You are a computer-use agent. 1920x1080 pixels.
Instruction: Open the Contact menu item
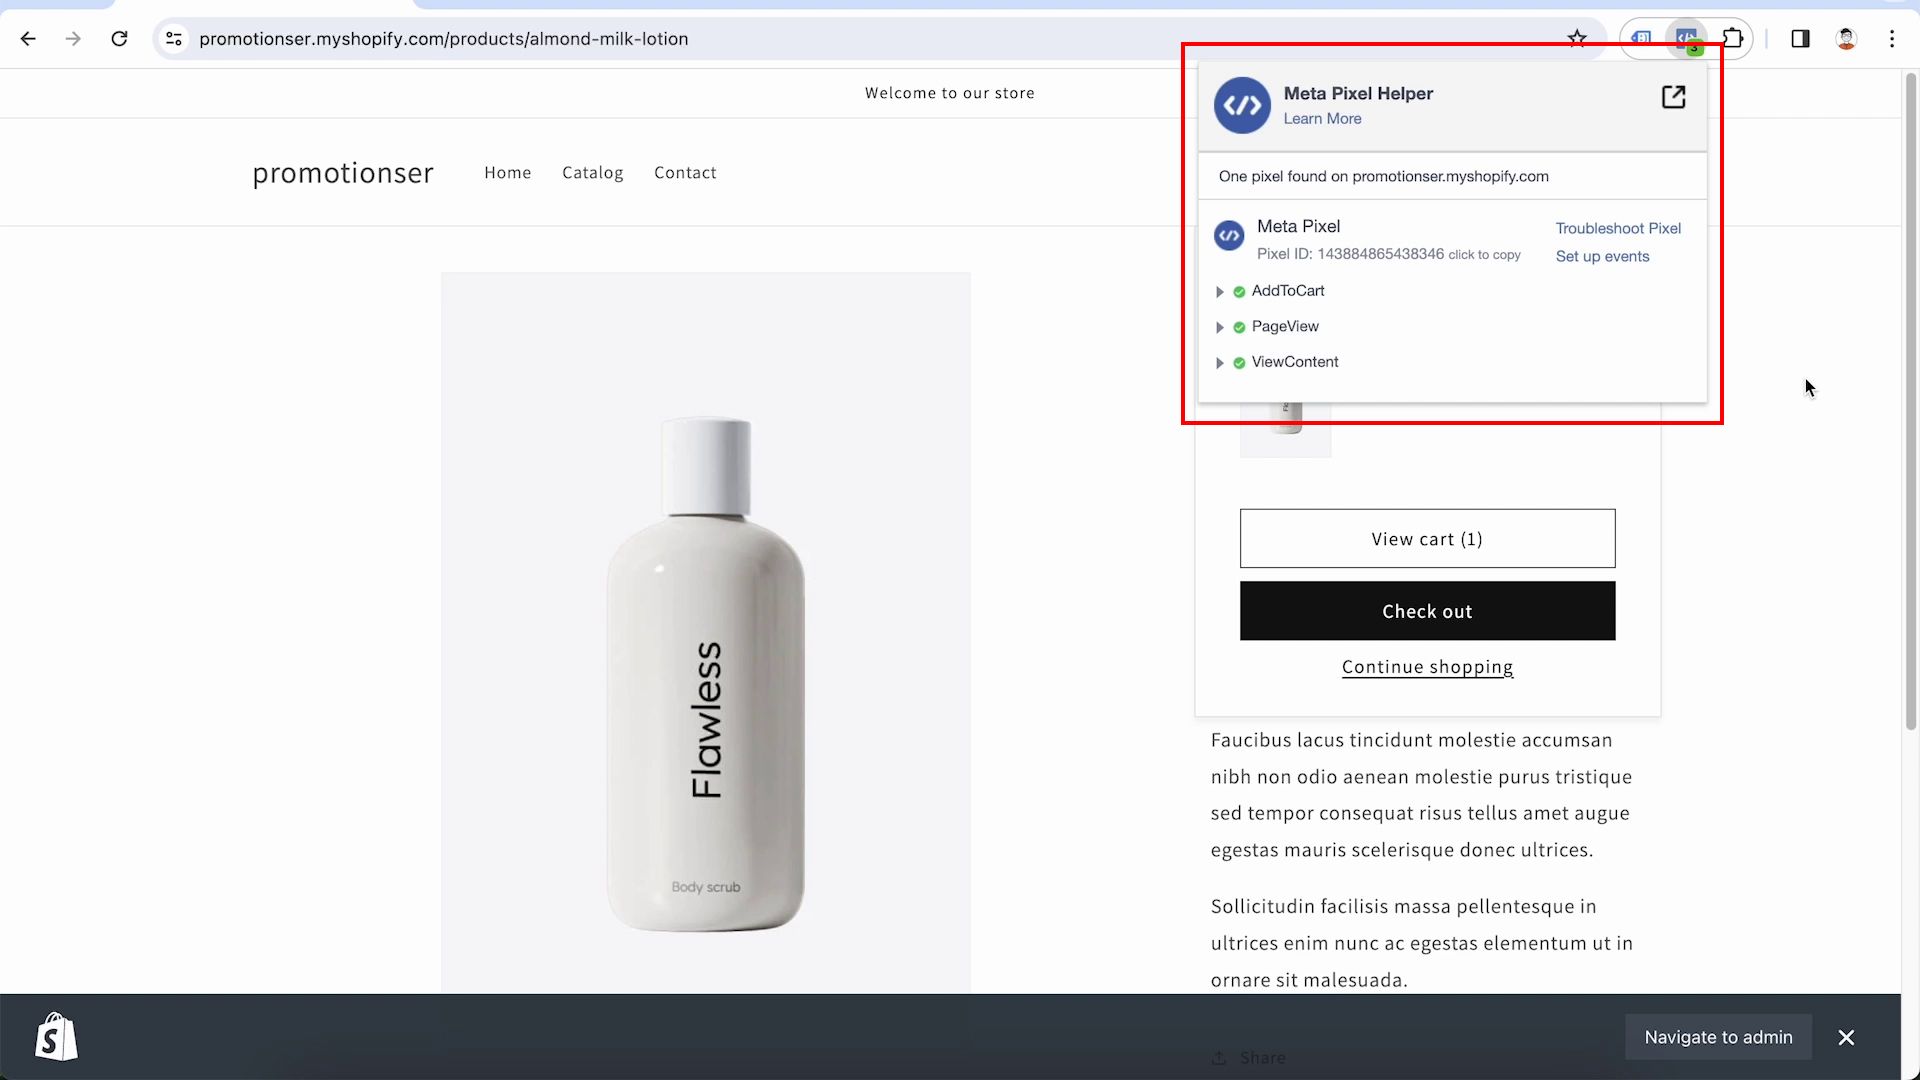pos(685,172)
